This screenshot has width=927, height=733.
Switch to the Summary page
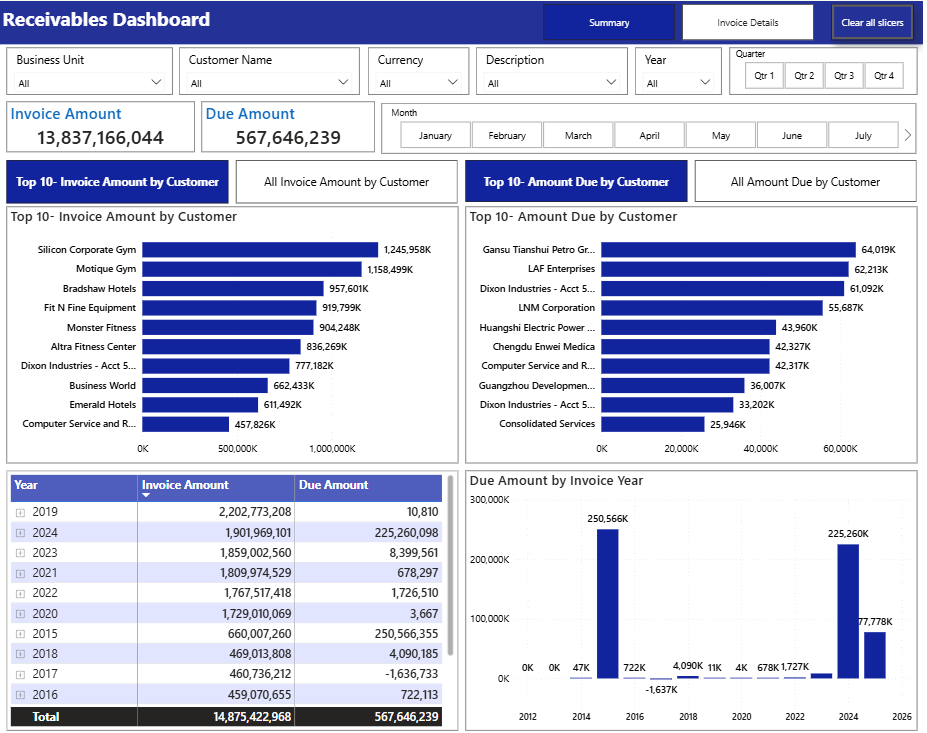(609, 22)
